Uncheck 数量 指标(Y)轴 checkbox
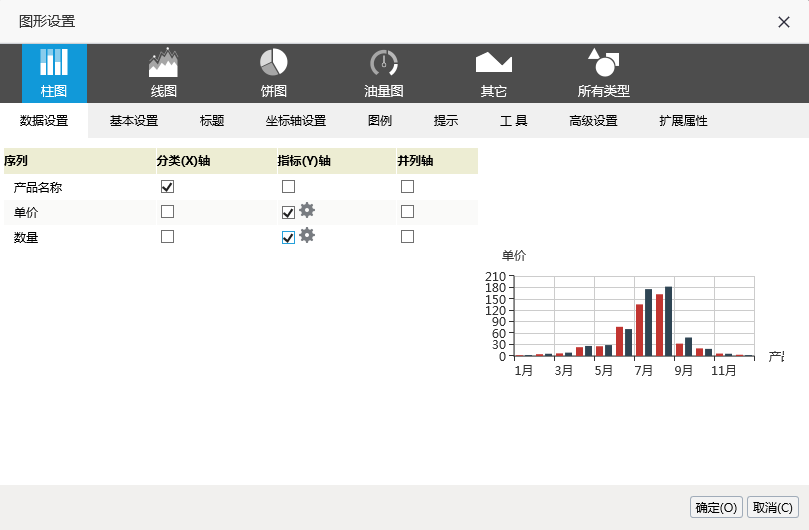The height and width of the screenshot is (530, 809). pyautogui.click(x=288, y=237)
